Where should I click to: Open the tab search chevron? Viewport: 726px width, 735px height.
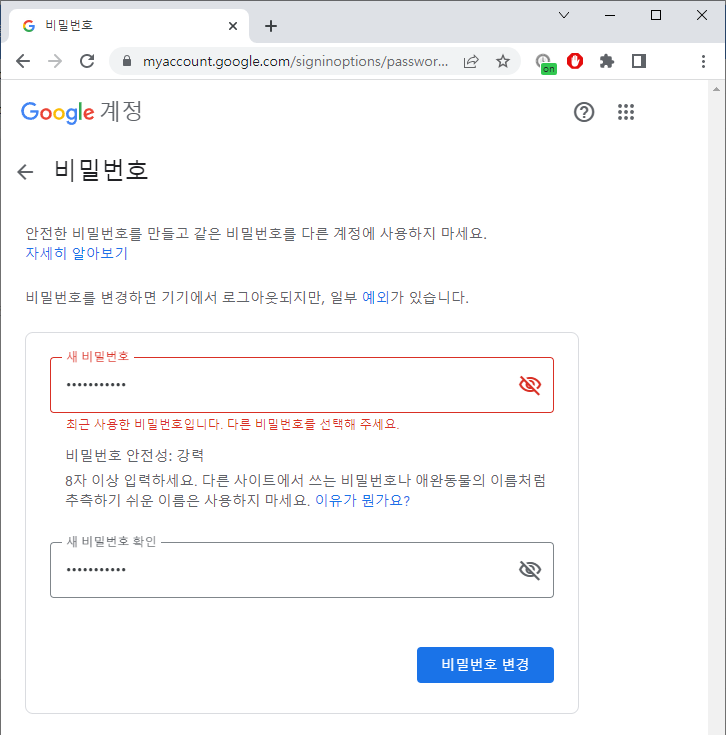coord(564,15)
